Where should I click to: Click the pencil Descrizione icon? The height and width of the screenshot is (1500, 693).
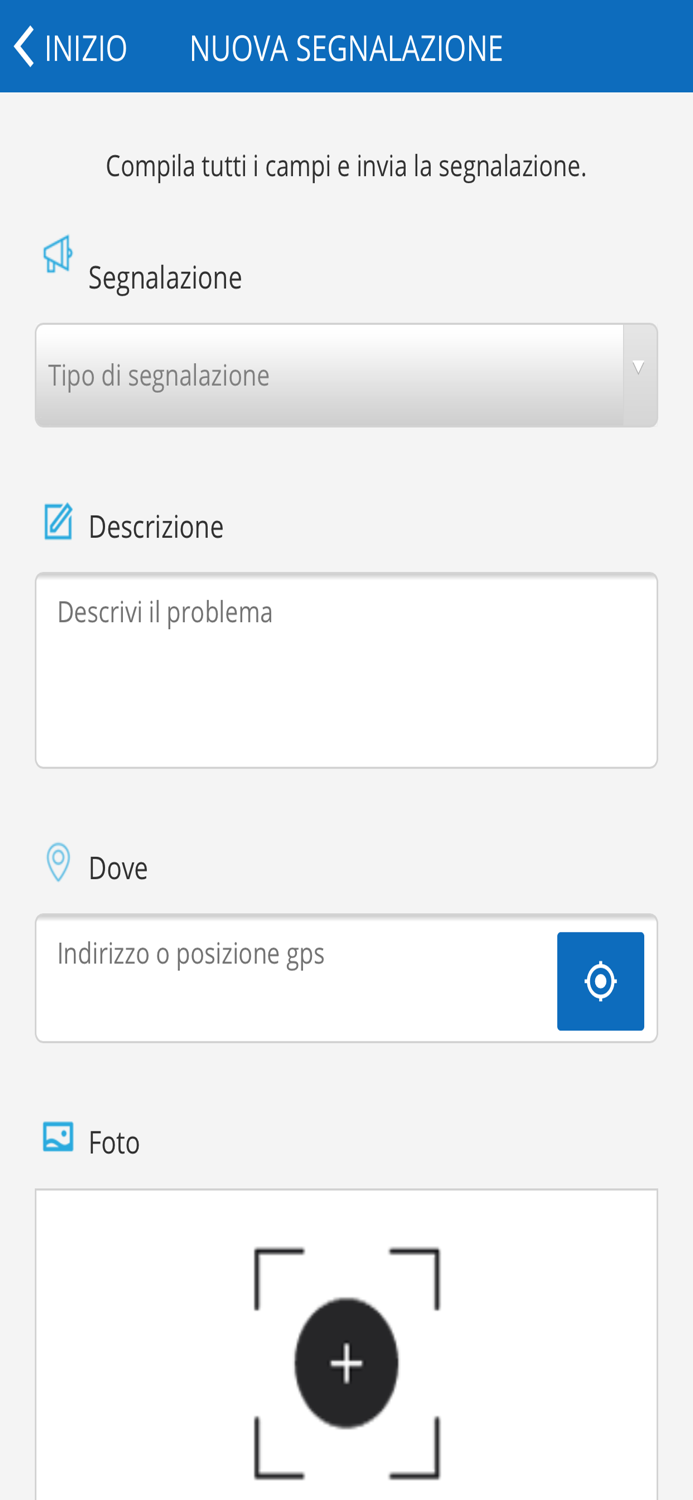pyautogui.click(x=58, y=520)
